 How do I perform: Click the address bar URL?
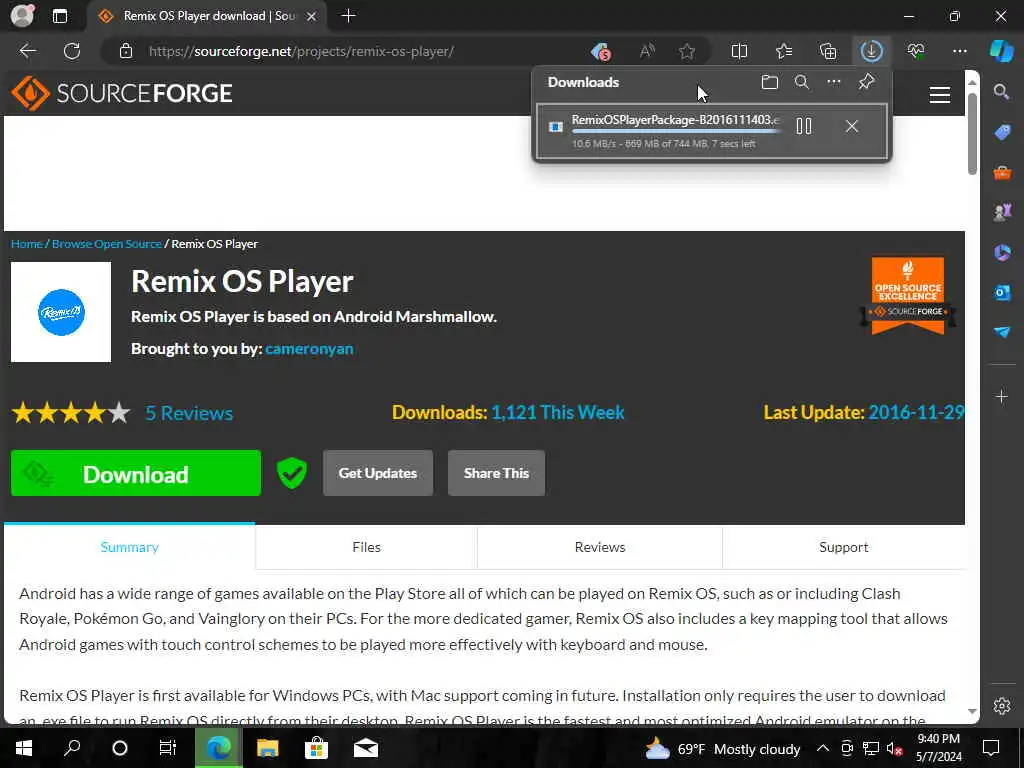[x=301, y=51]
